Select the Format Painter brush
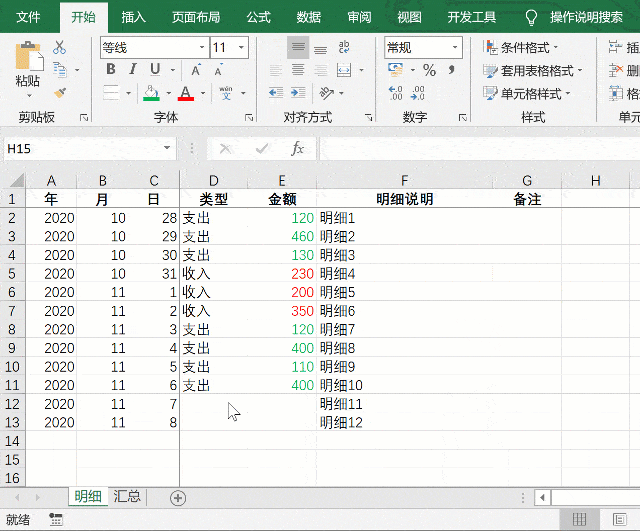Image resolution: width=640 pixels, height=531 pixels. click(60, 93)
